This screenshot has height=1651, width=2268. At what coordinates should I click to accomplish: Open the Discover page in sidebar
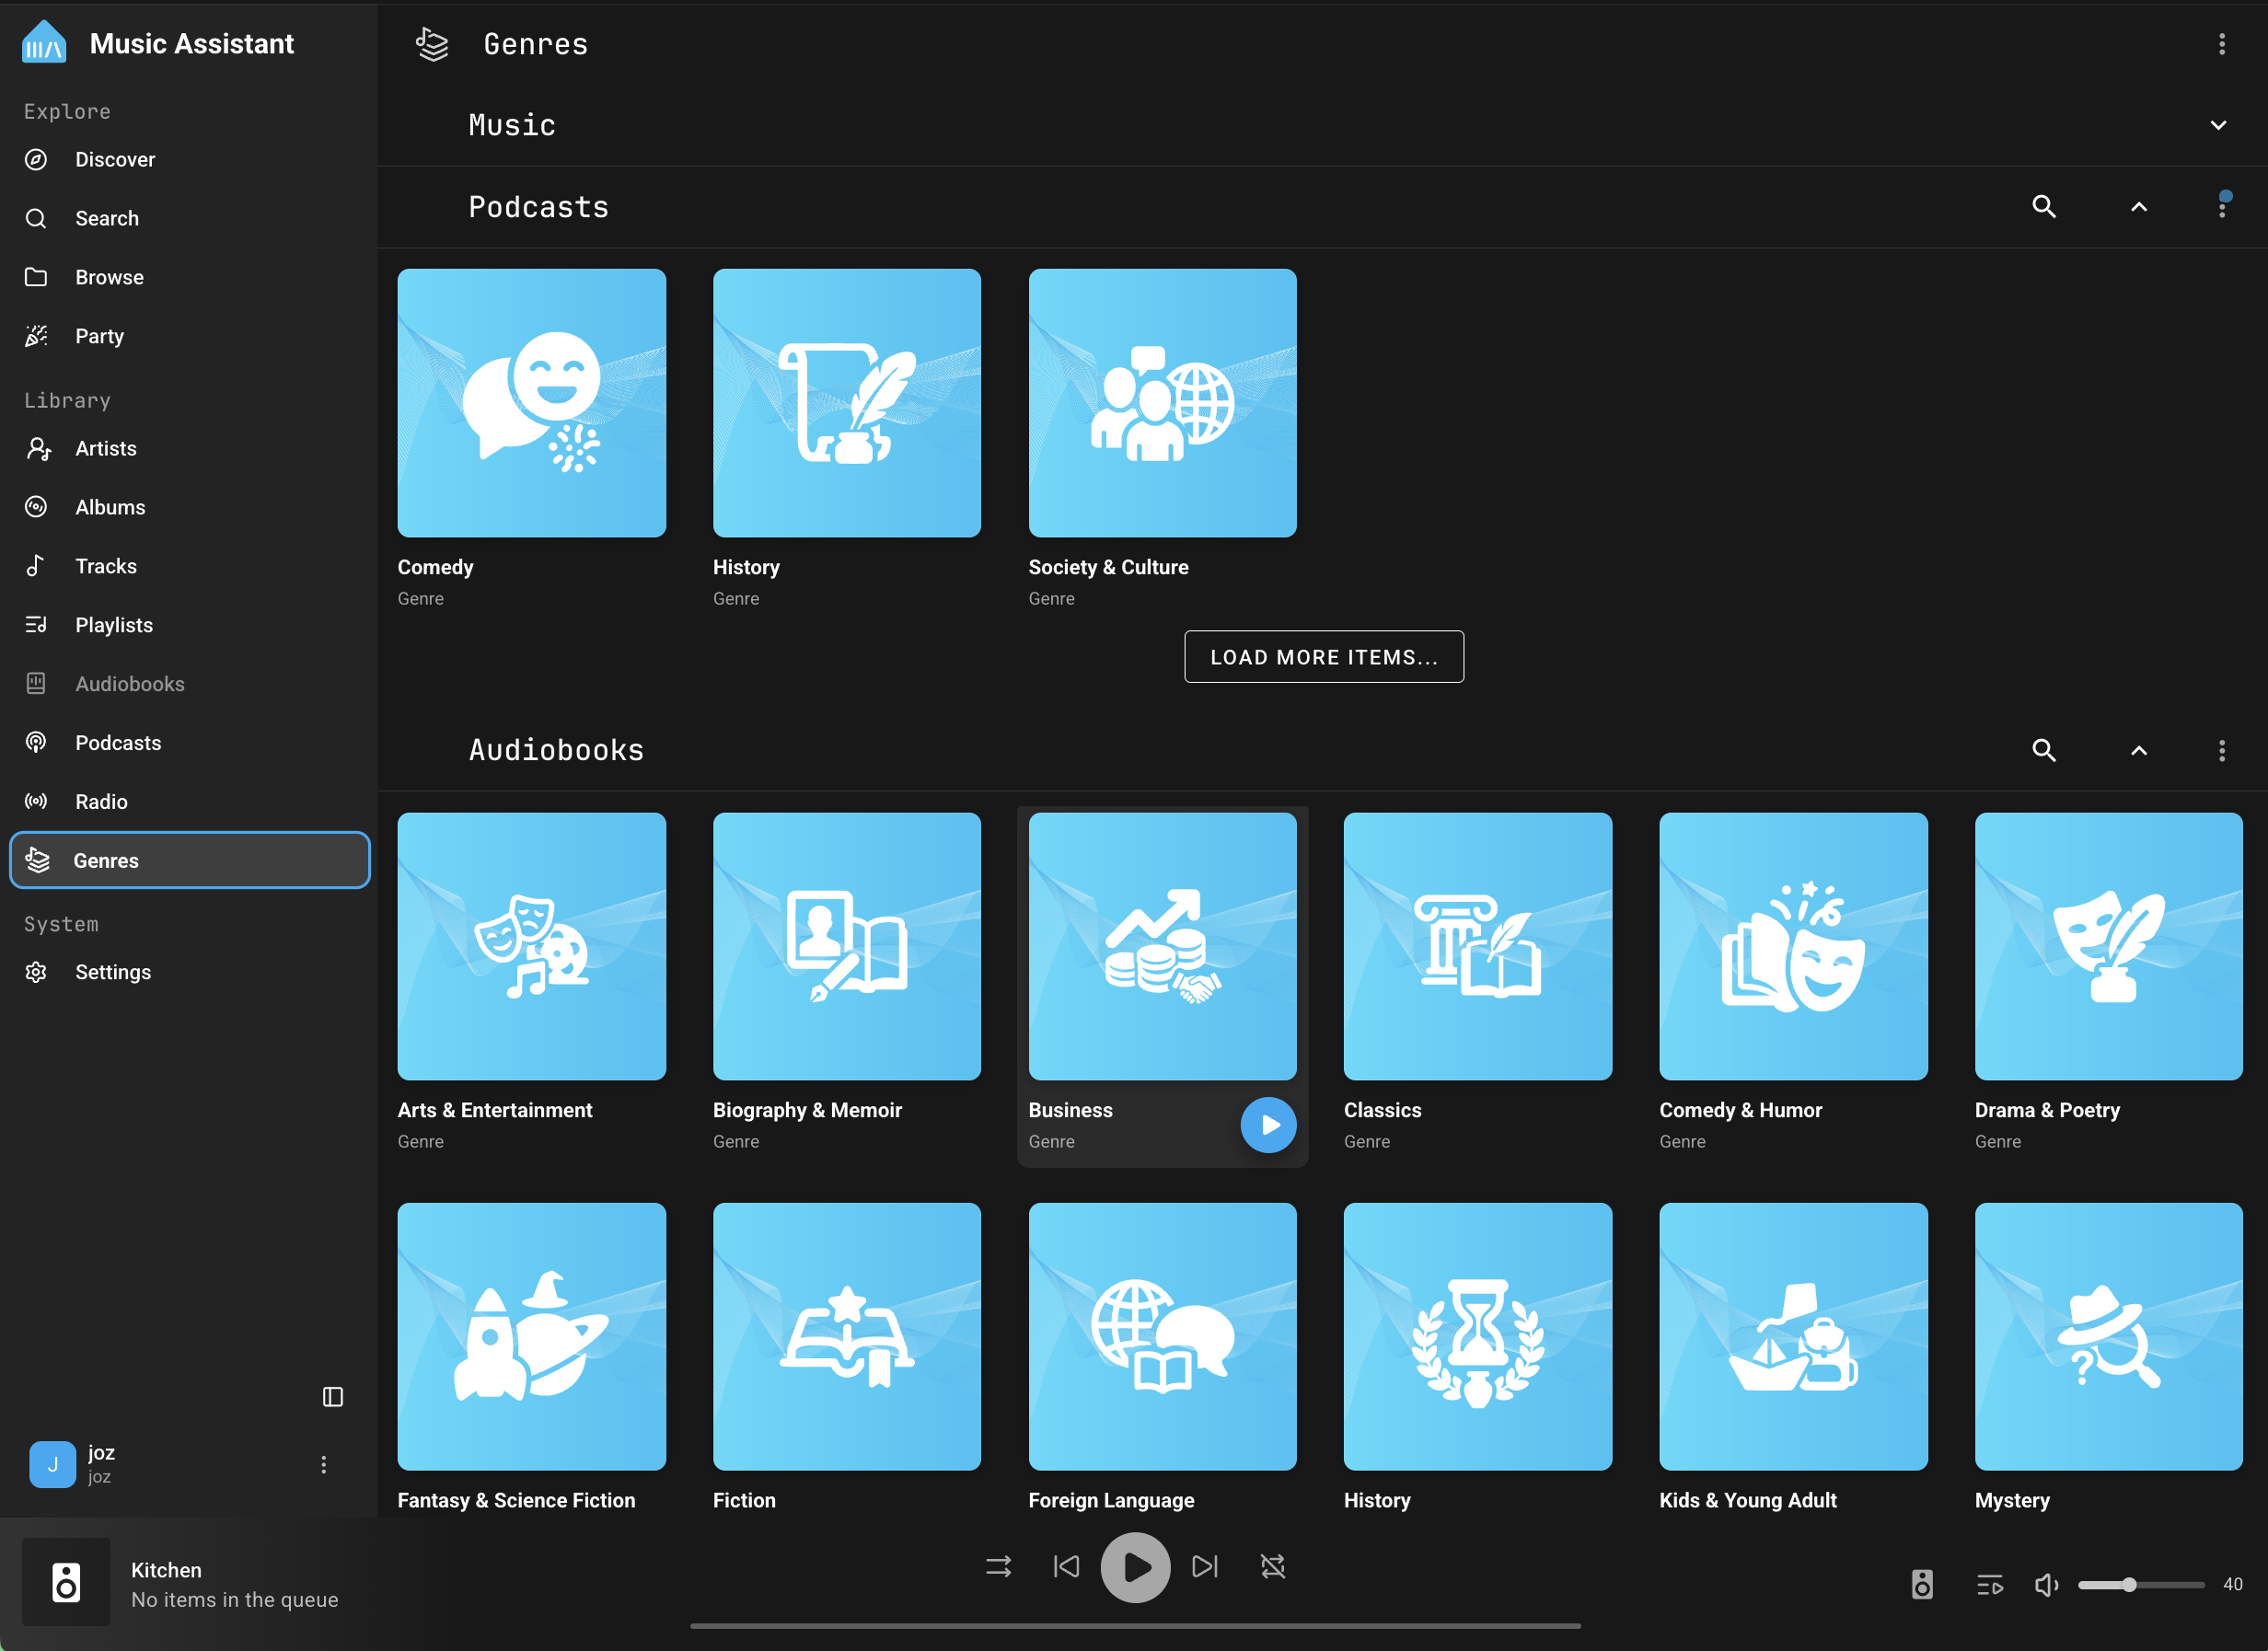pyautogui.click(x=189, y=159)
